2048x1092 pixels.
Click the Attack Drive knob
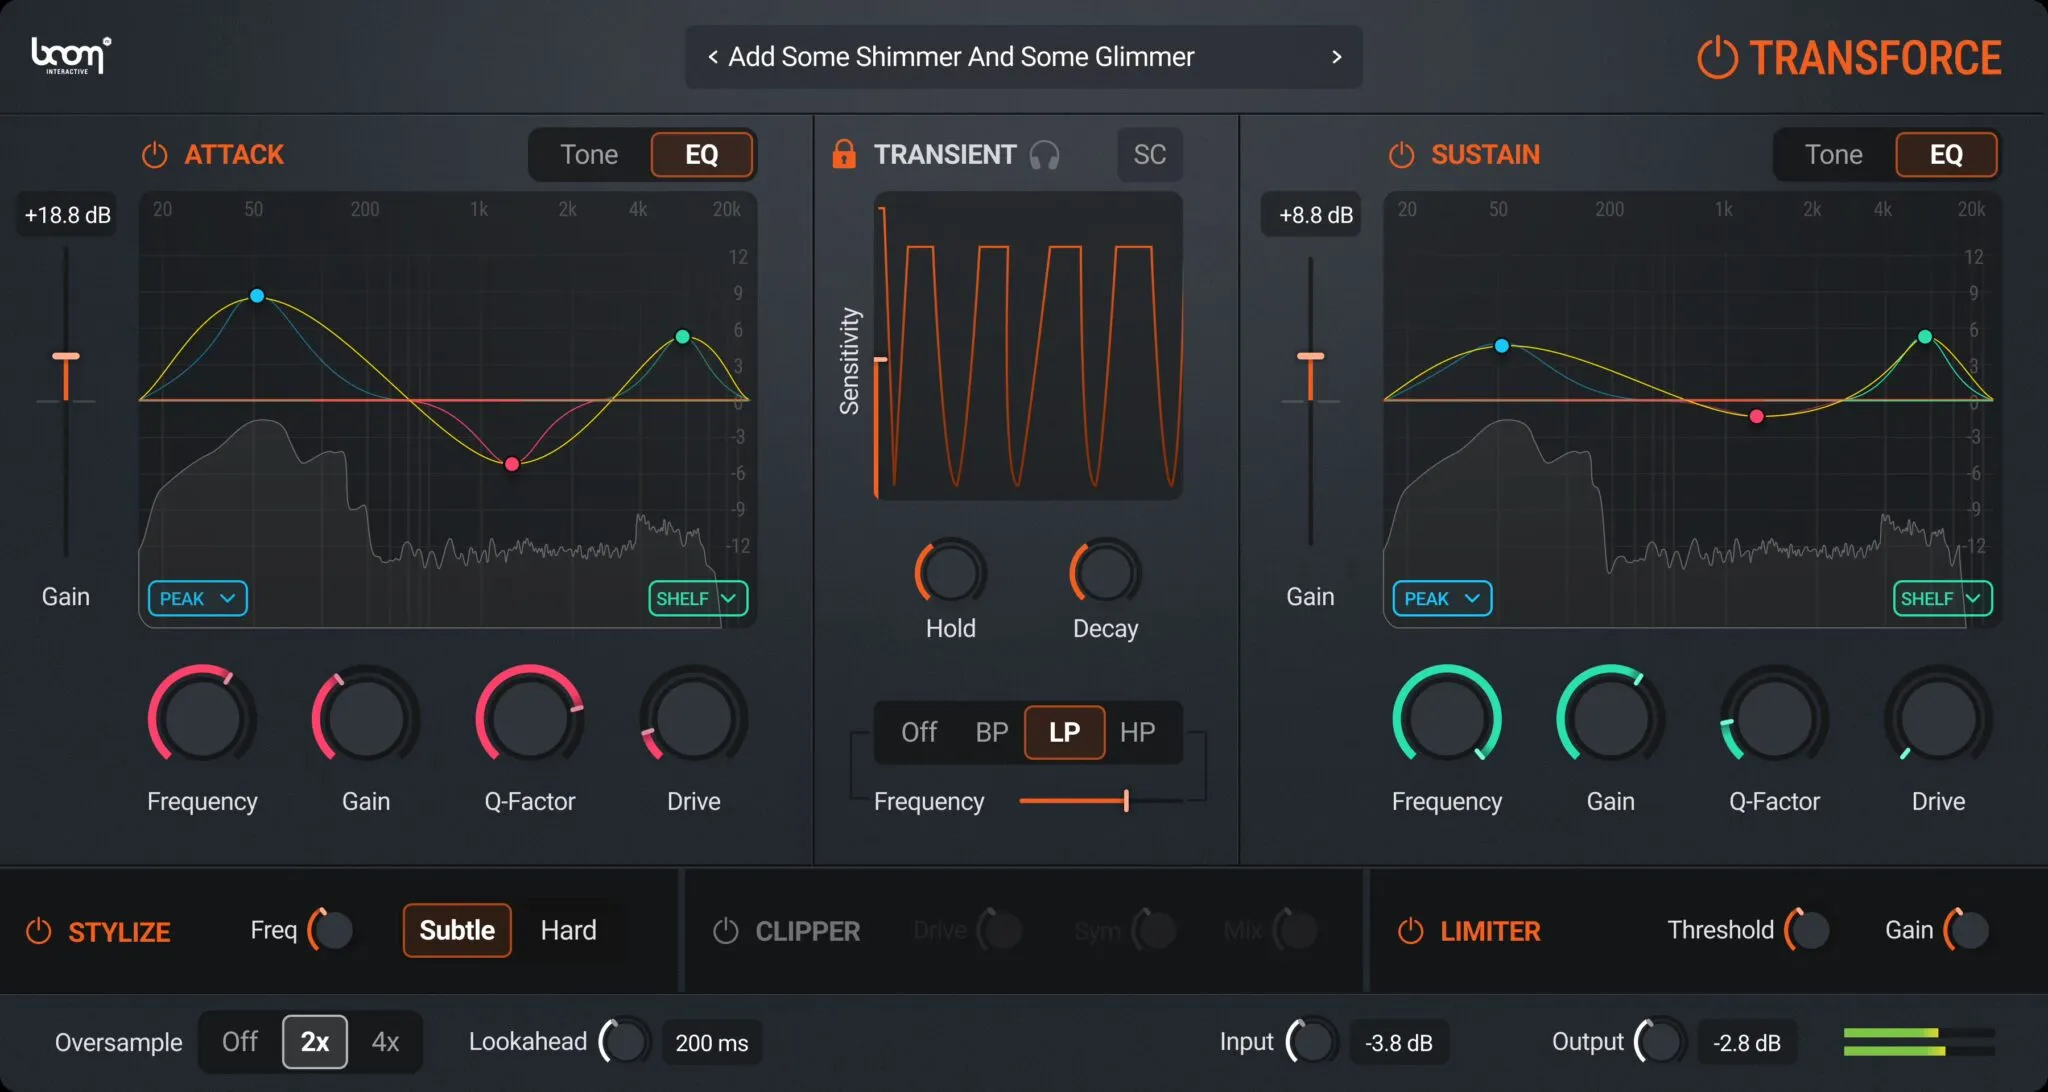(693, 718)
